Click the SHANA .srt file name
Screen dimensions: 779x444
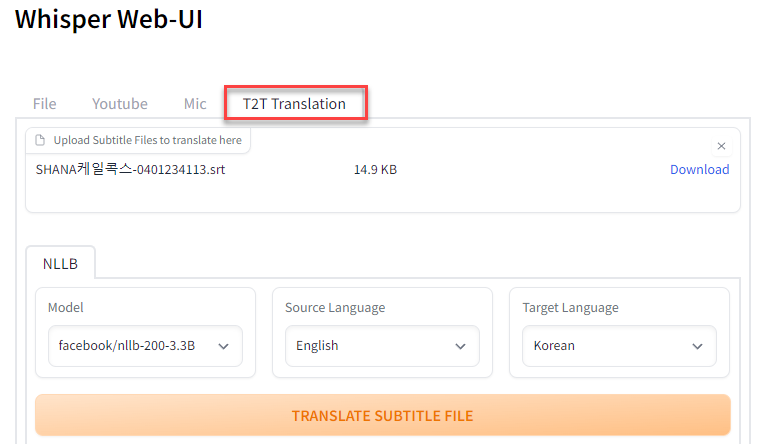[x=130, y=170]
